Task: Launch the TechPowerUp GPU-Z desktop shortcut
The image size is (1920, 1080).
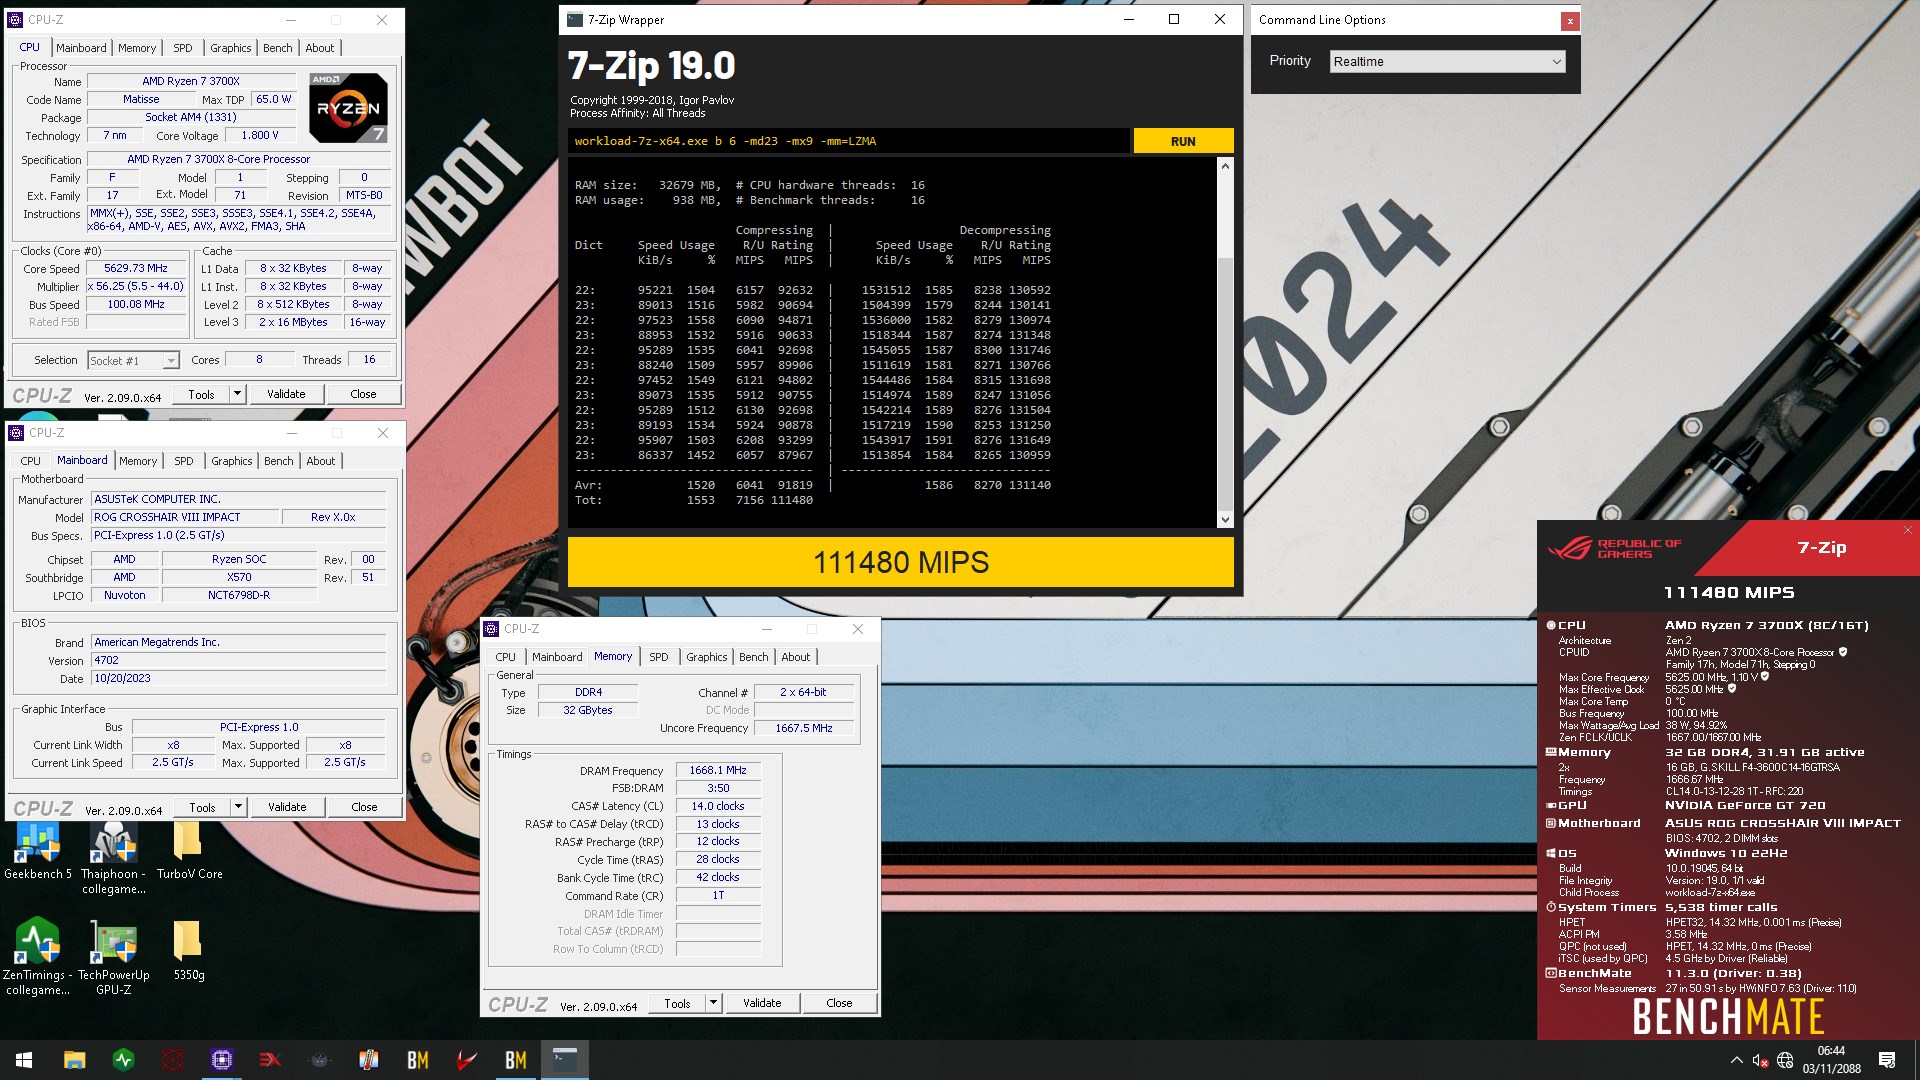Action: pos(113,957)
